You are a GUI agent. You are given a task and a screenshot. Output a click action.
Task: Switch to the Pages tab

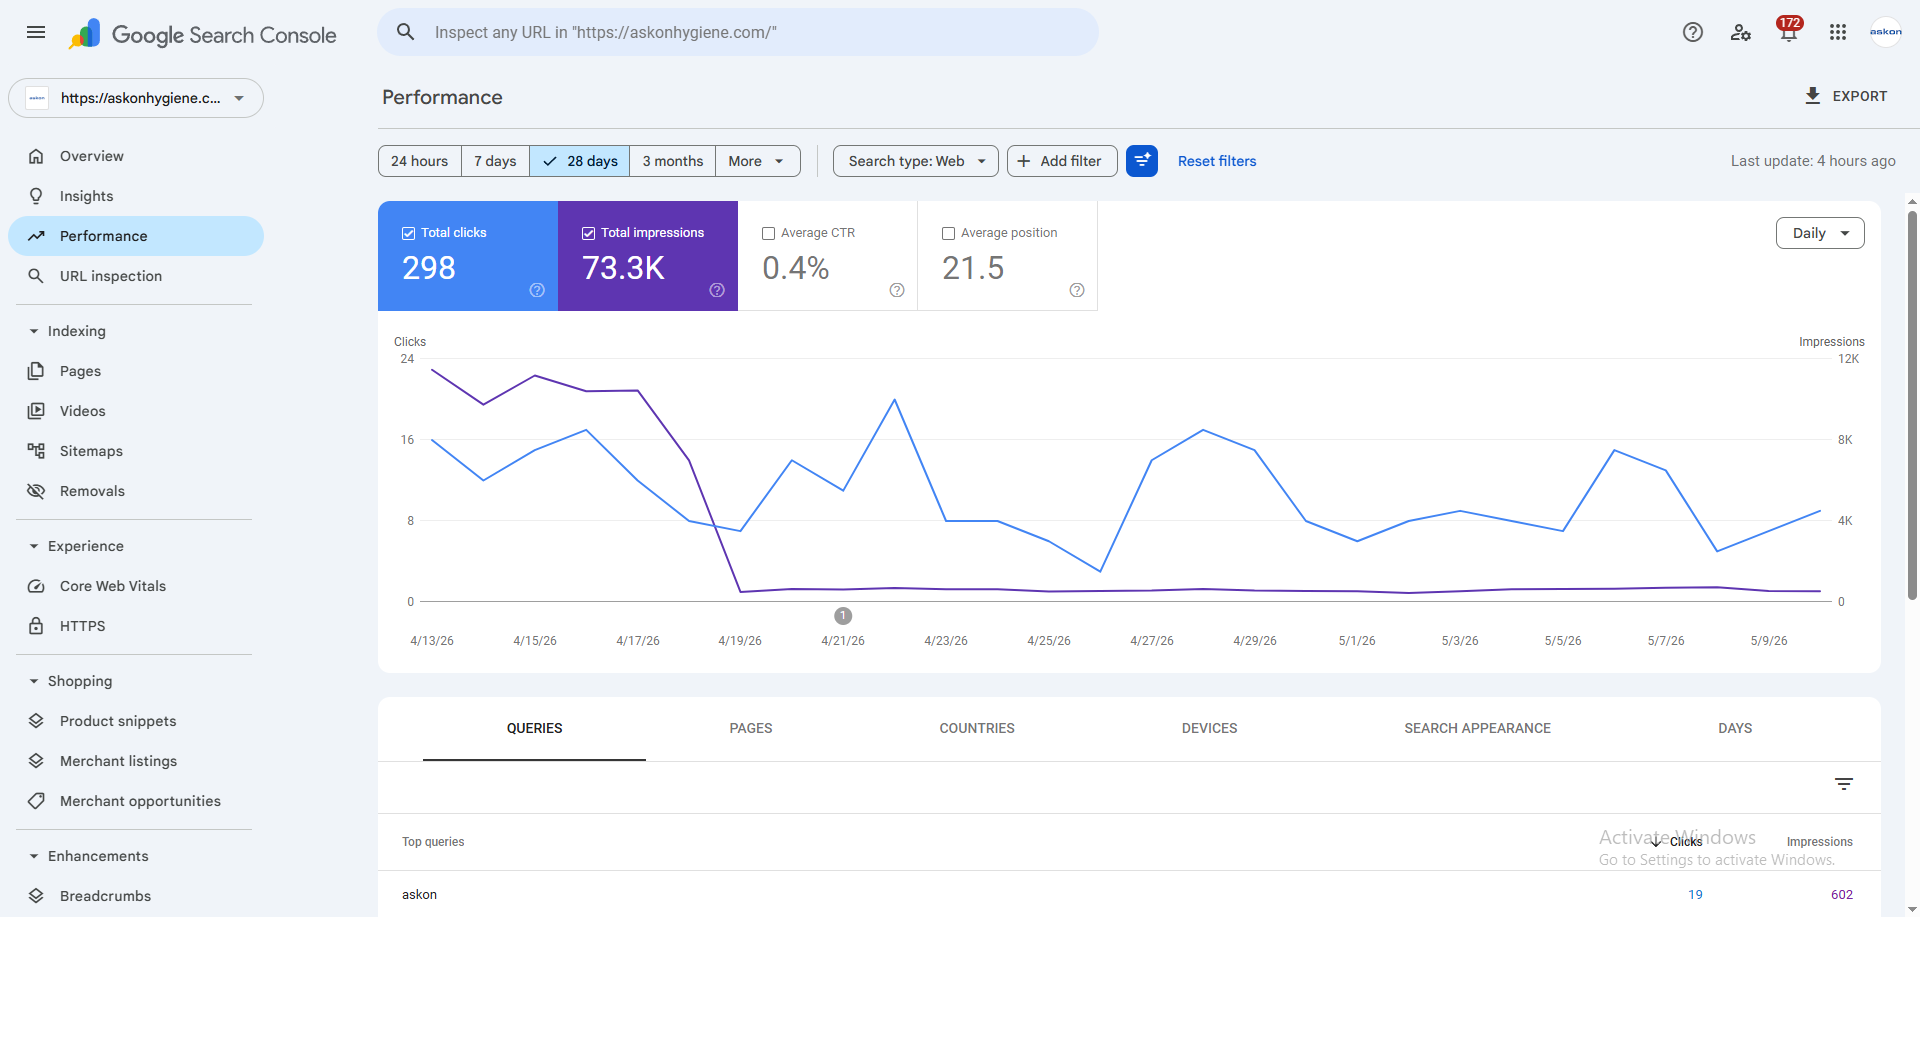click(x=751, y=729)
